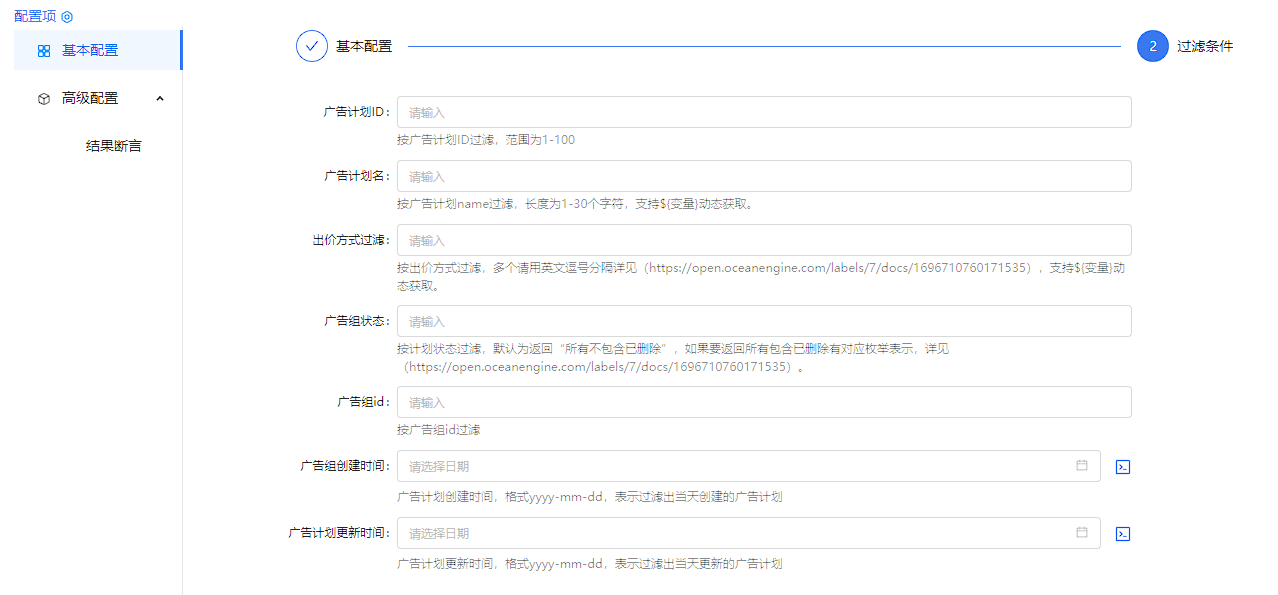Screen dimensions: 1278x595
Task: Click the variable icon beside 广告计划更新时间
Action: tap(1122, 534)
